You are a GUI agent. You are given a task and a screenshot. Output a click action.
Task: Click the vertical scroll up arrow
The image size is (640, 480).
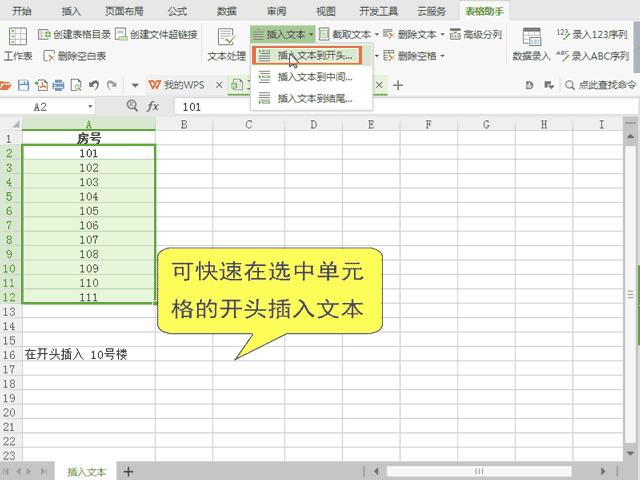click(631, 136)
